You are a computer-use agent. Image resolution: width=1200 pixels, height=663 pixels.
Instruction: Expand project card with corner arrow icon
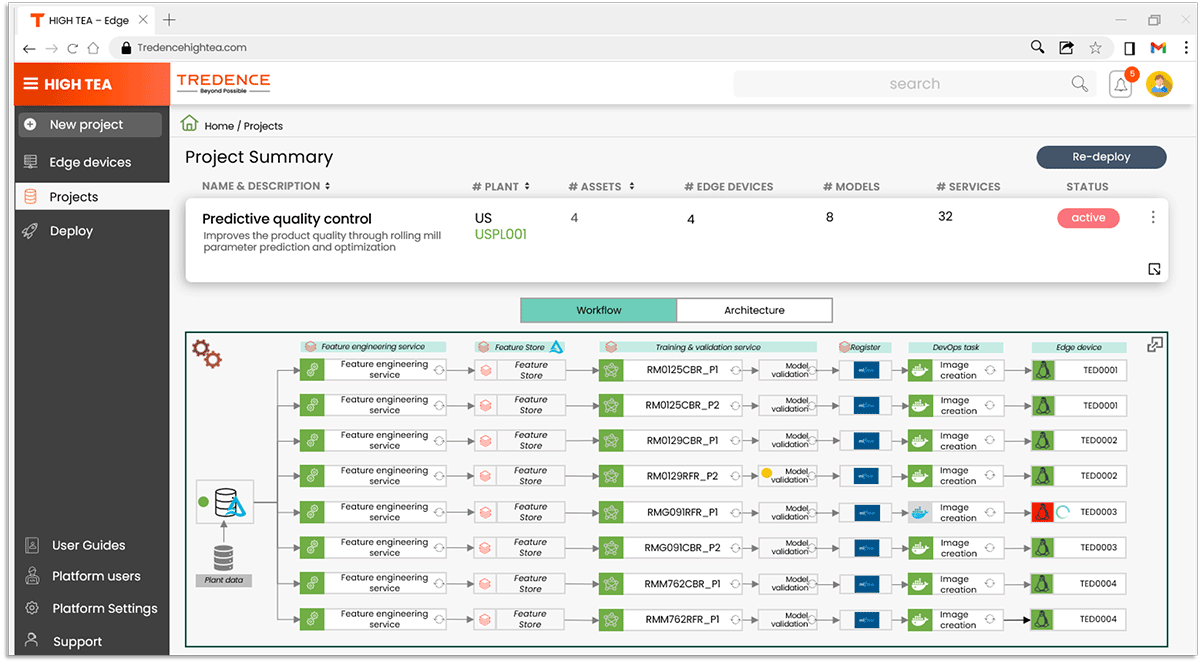click(x=1154, y=269)
